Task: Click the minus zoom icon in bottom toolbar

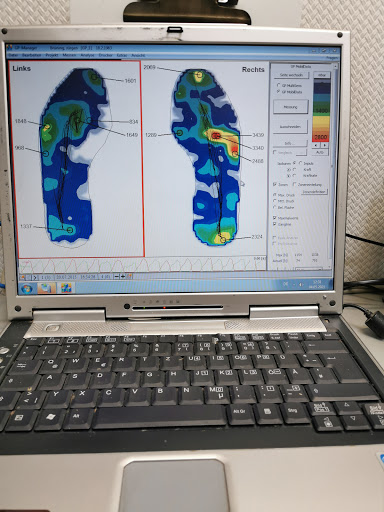Action: point(117,276)
